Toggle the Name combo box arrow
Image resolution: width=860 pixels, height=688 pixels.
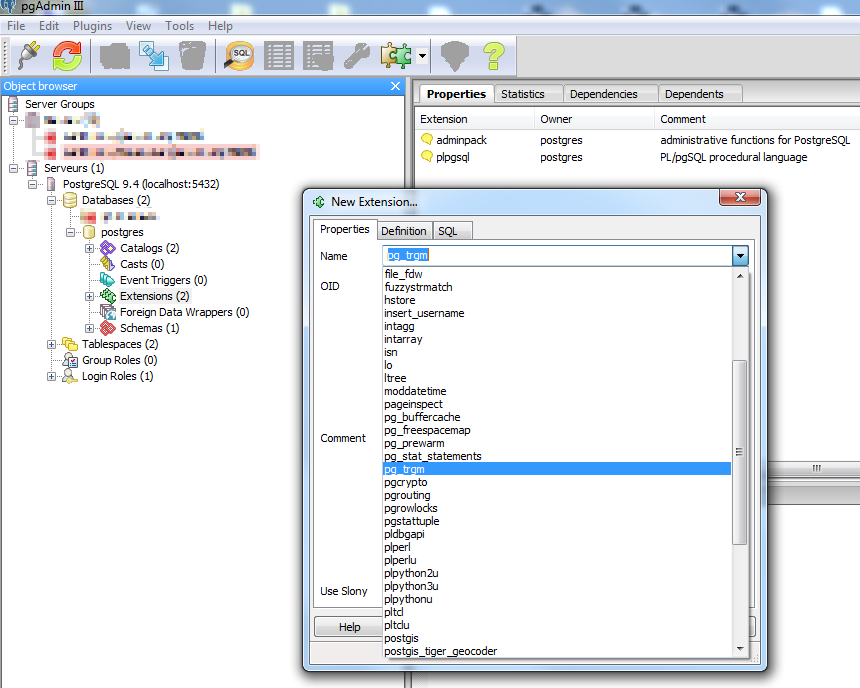740,256
